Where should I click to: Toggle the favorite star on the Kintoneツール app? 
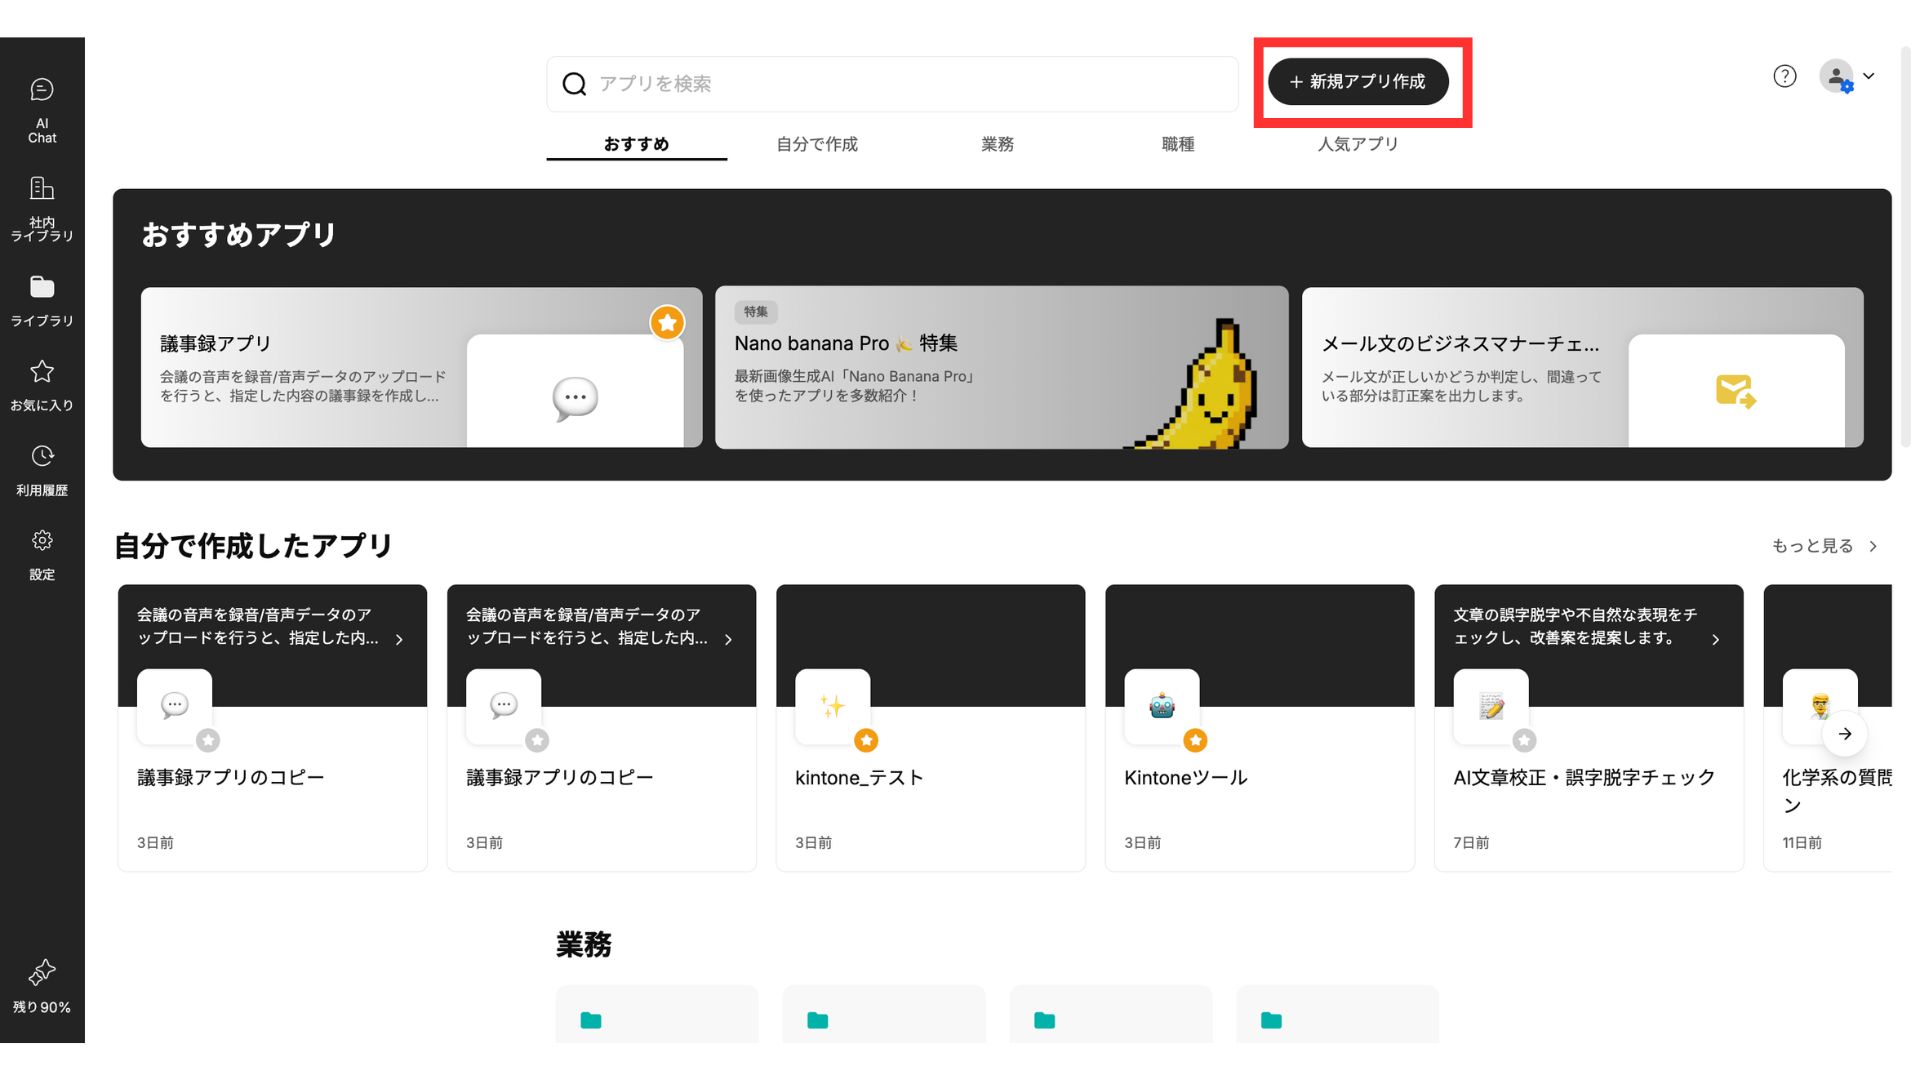point(1195,740)
